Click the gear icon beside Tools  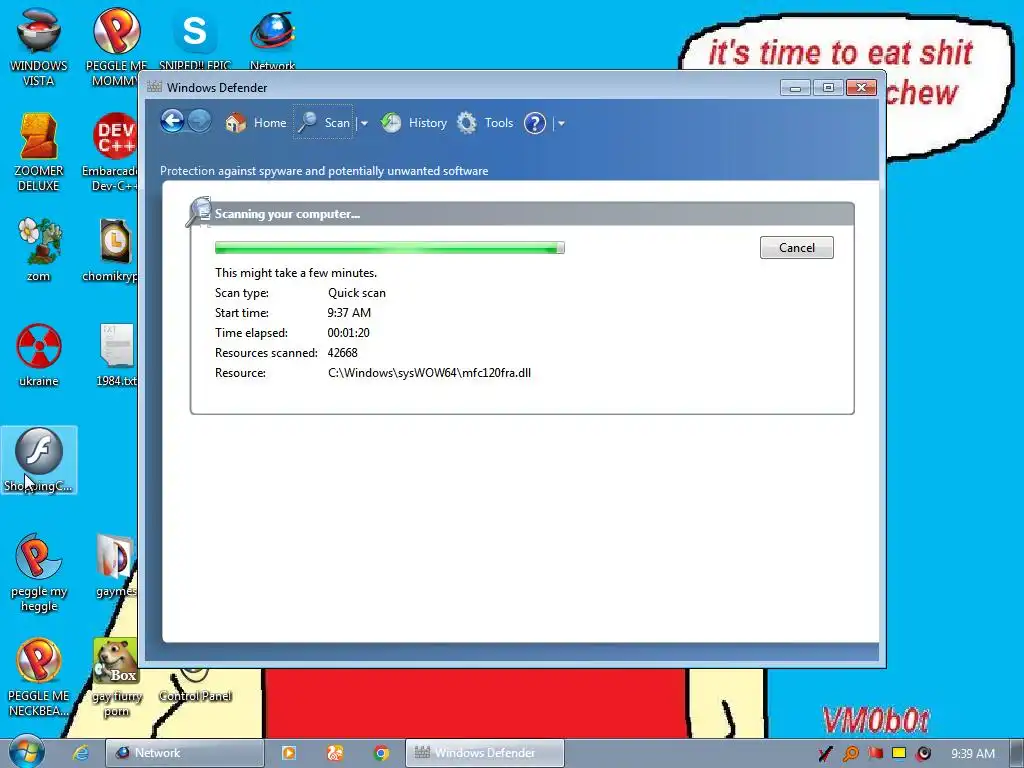[x=466, y=123]
